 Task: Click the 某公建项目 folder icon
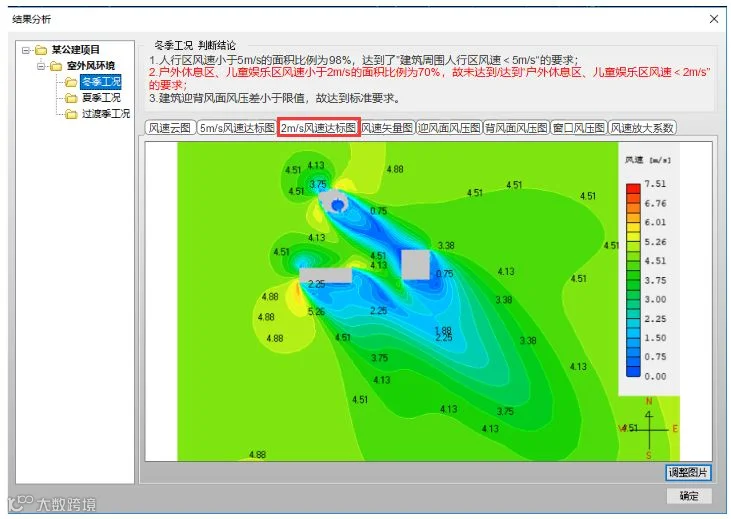(41, 50)
